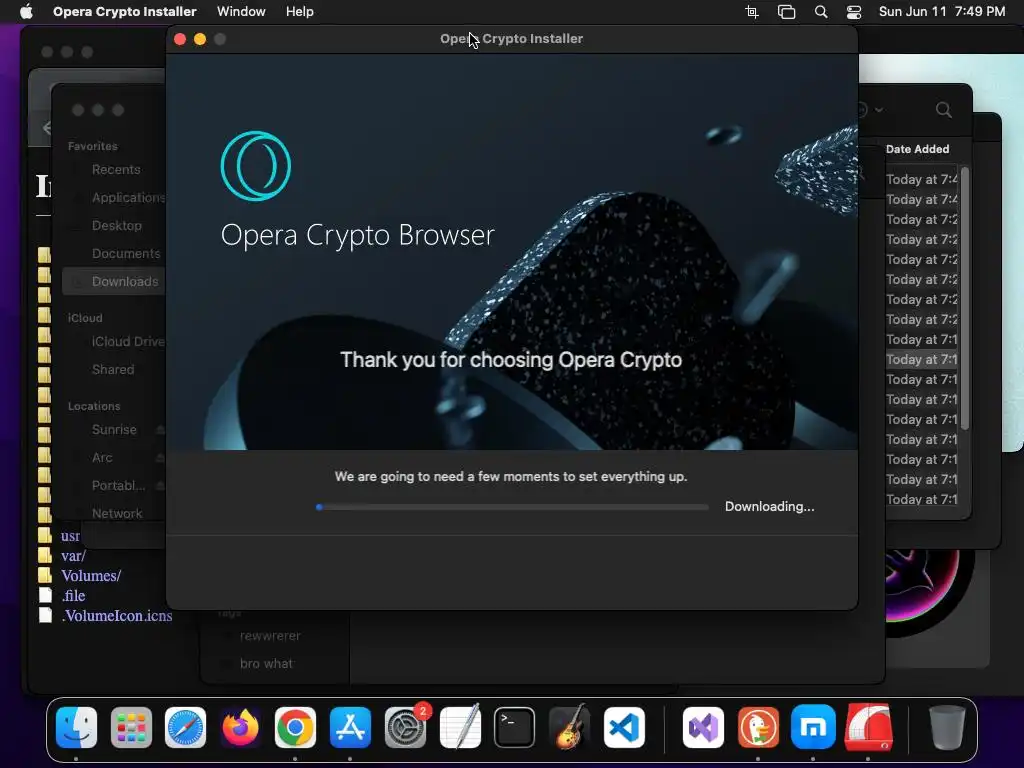The image size is (1024, 768).
Task: Open the Window menu
Action: tap(241, 12)
